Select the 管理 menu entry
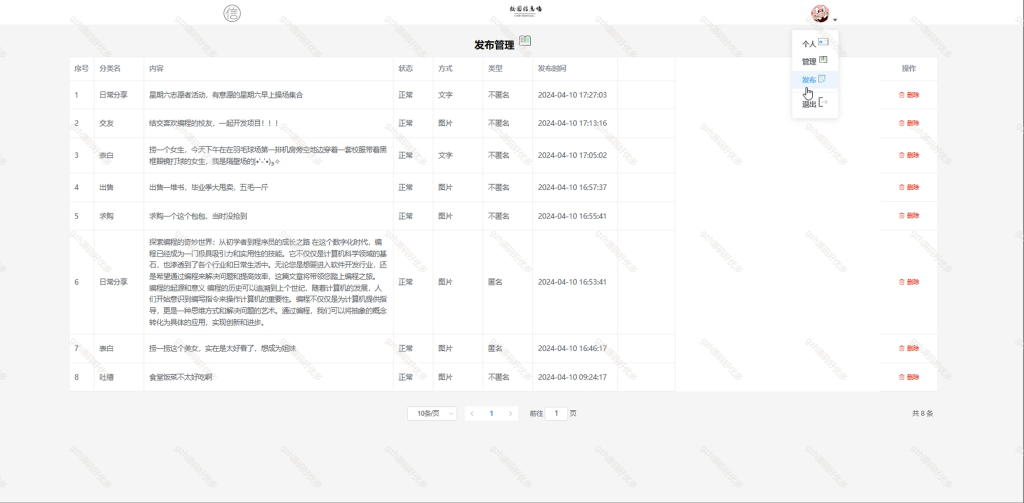 tap(815, 61)
